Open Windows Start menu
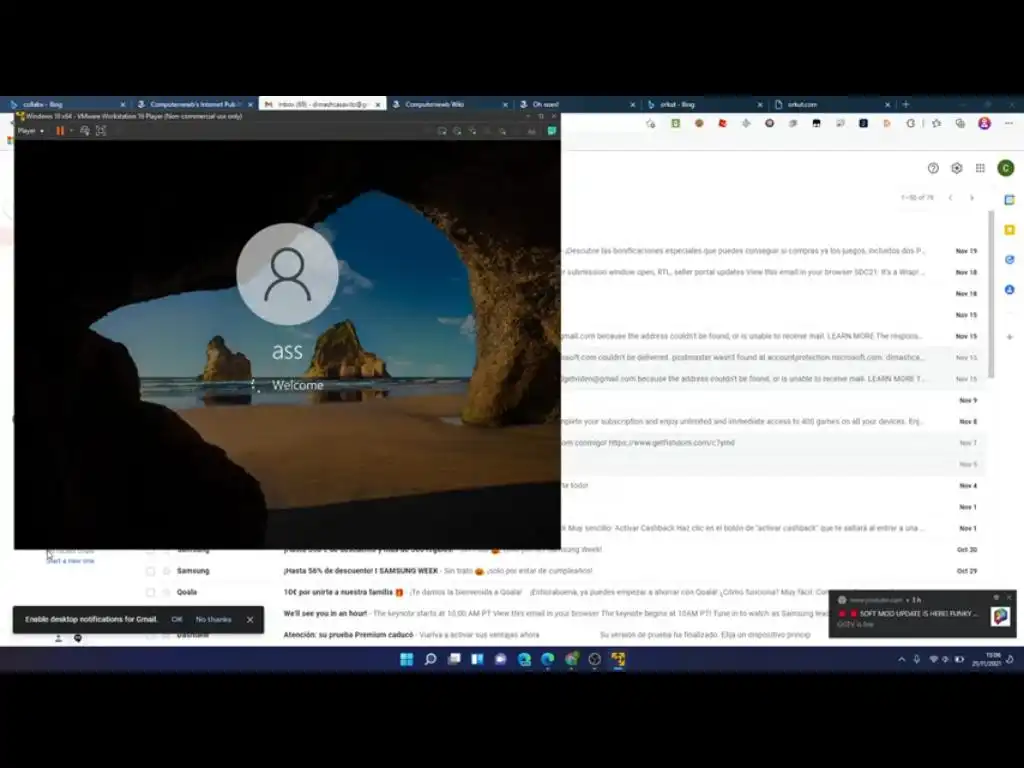This screenshot has width=1024, height=768. tap(406, 660)
